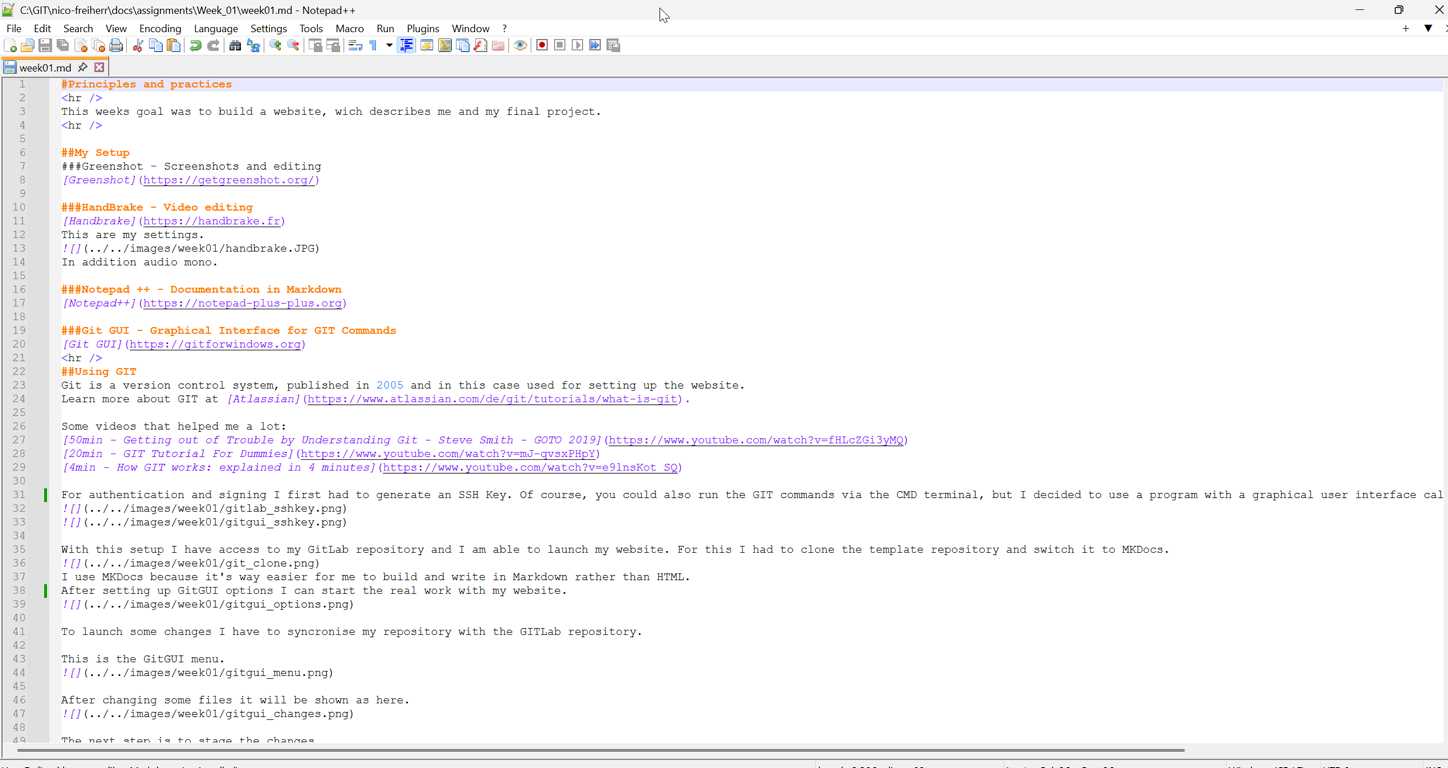The width and height of the screenshot is (1448, 768).
Task: Print the document using the printer icon
Action: (x=117, y=45)
